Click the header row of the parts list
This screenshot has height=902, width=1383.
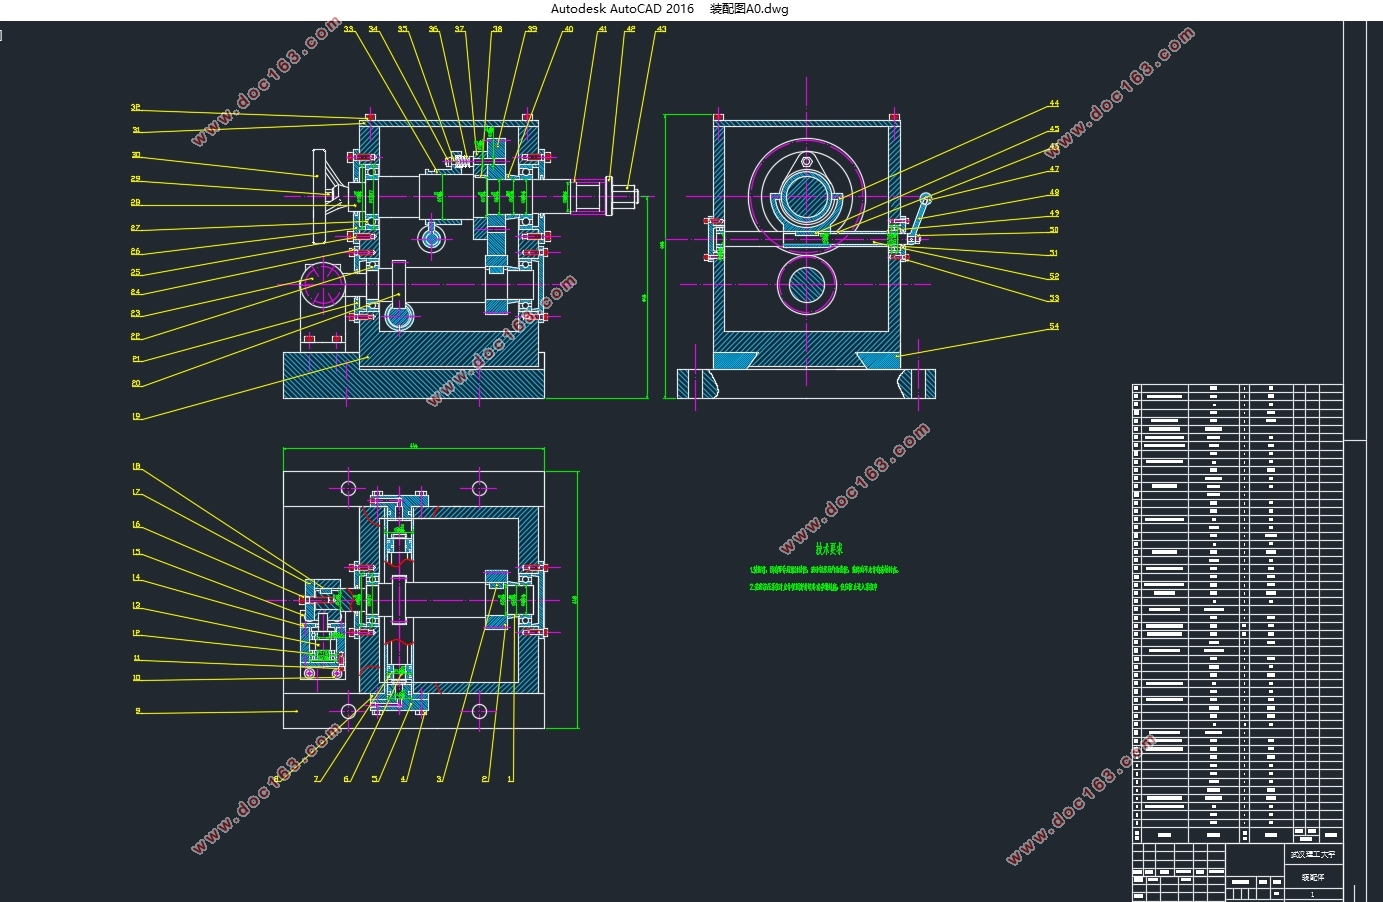[x=1237, y=835]
